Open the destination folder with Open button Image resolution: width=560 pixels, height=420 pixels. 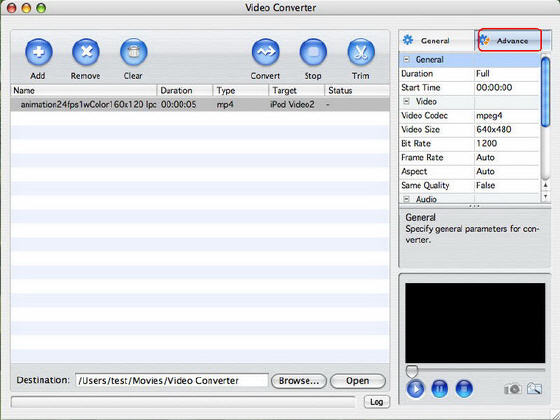click(358, 381)
